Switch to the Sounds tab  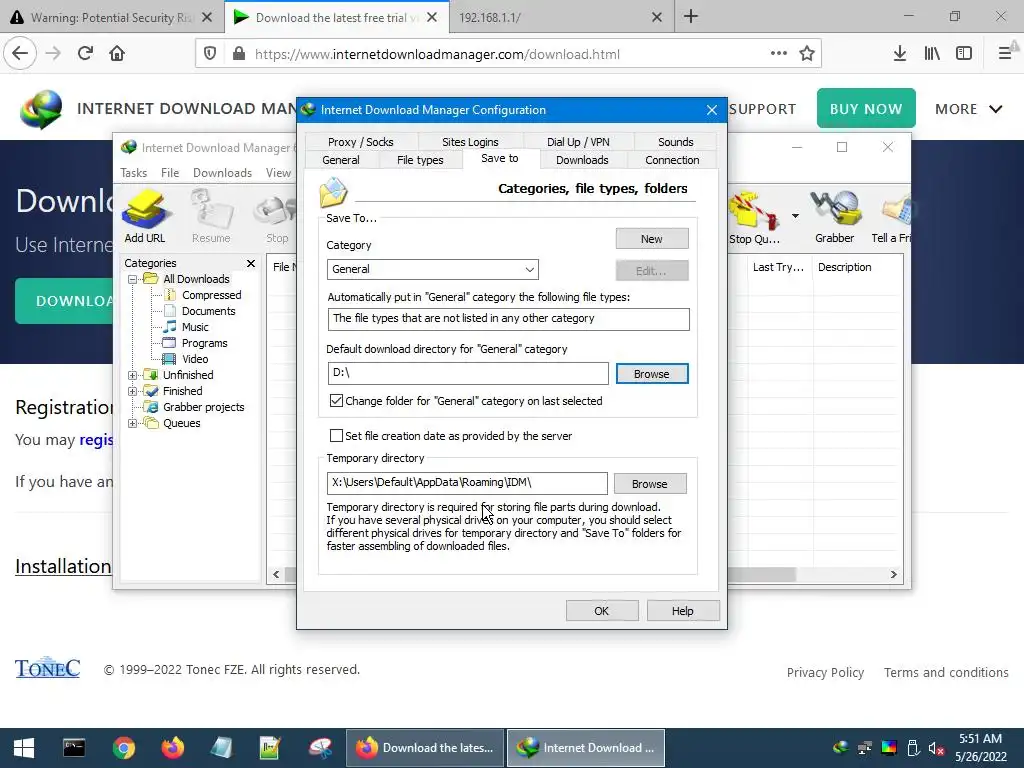675,142
